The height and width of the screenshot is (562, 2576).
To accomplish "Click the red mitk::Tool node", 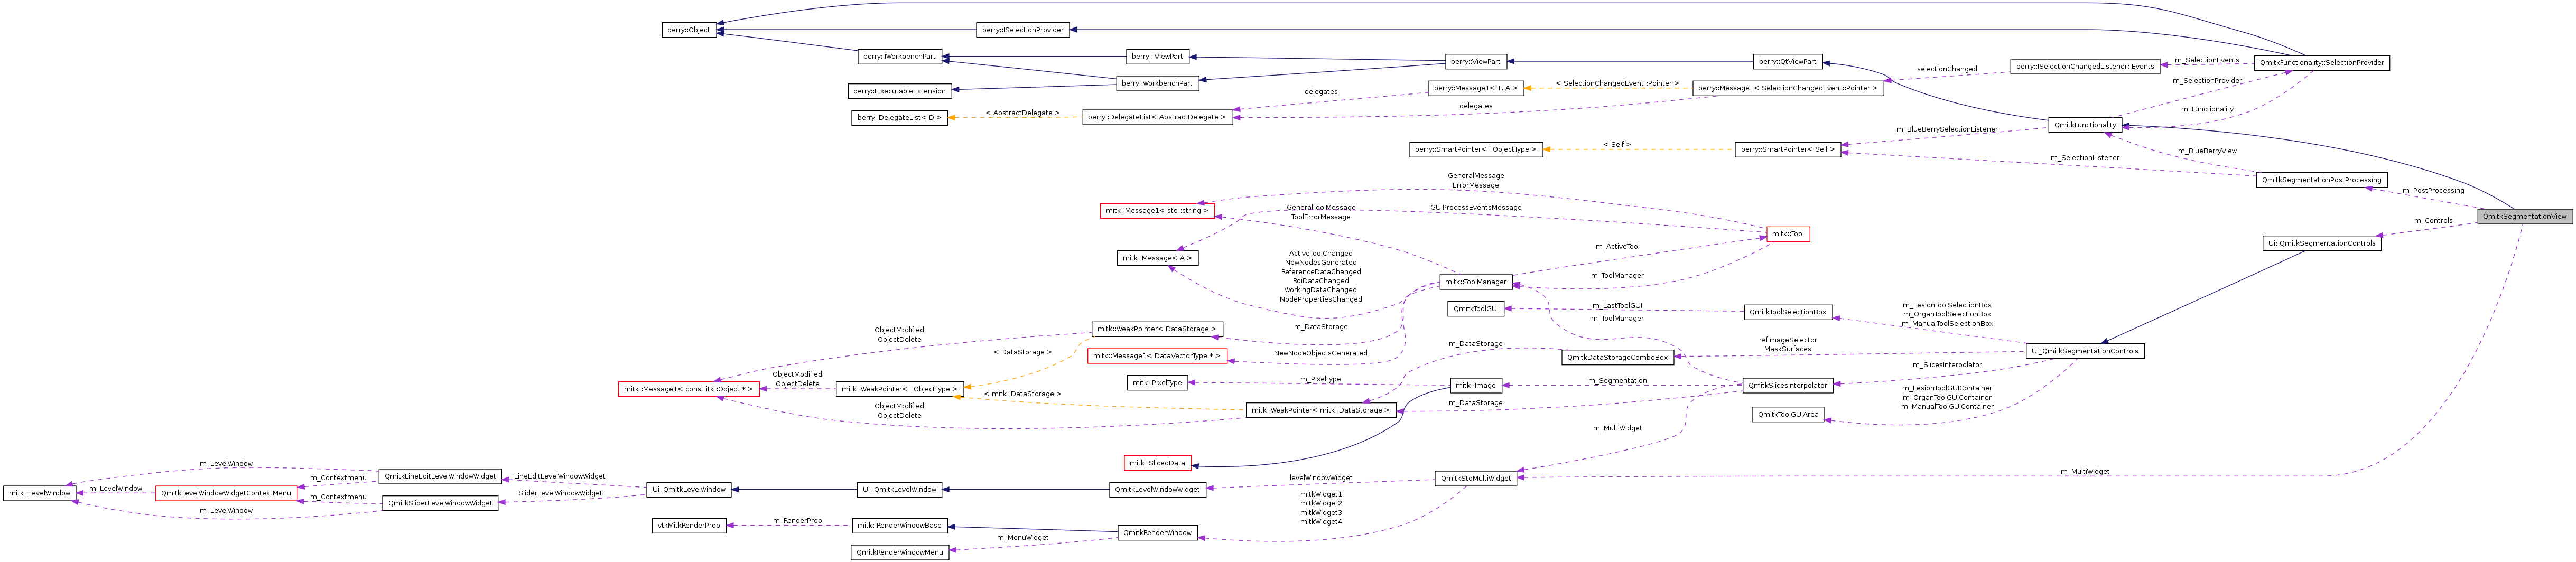I will coord(1787,234).
